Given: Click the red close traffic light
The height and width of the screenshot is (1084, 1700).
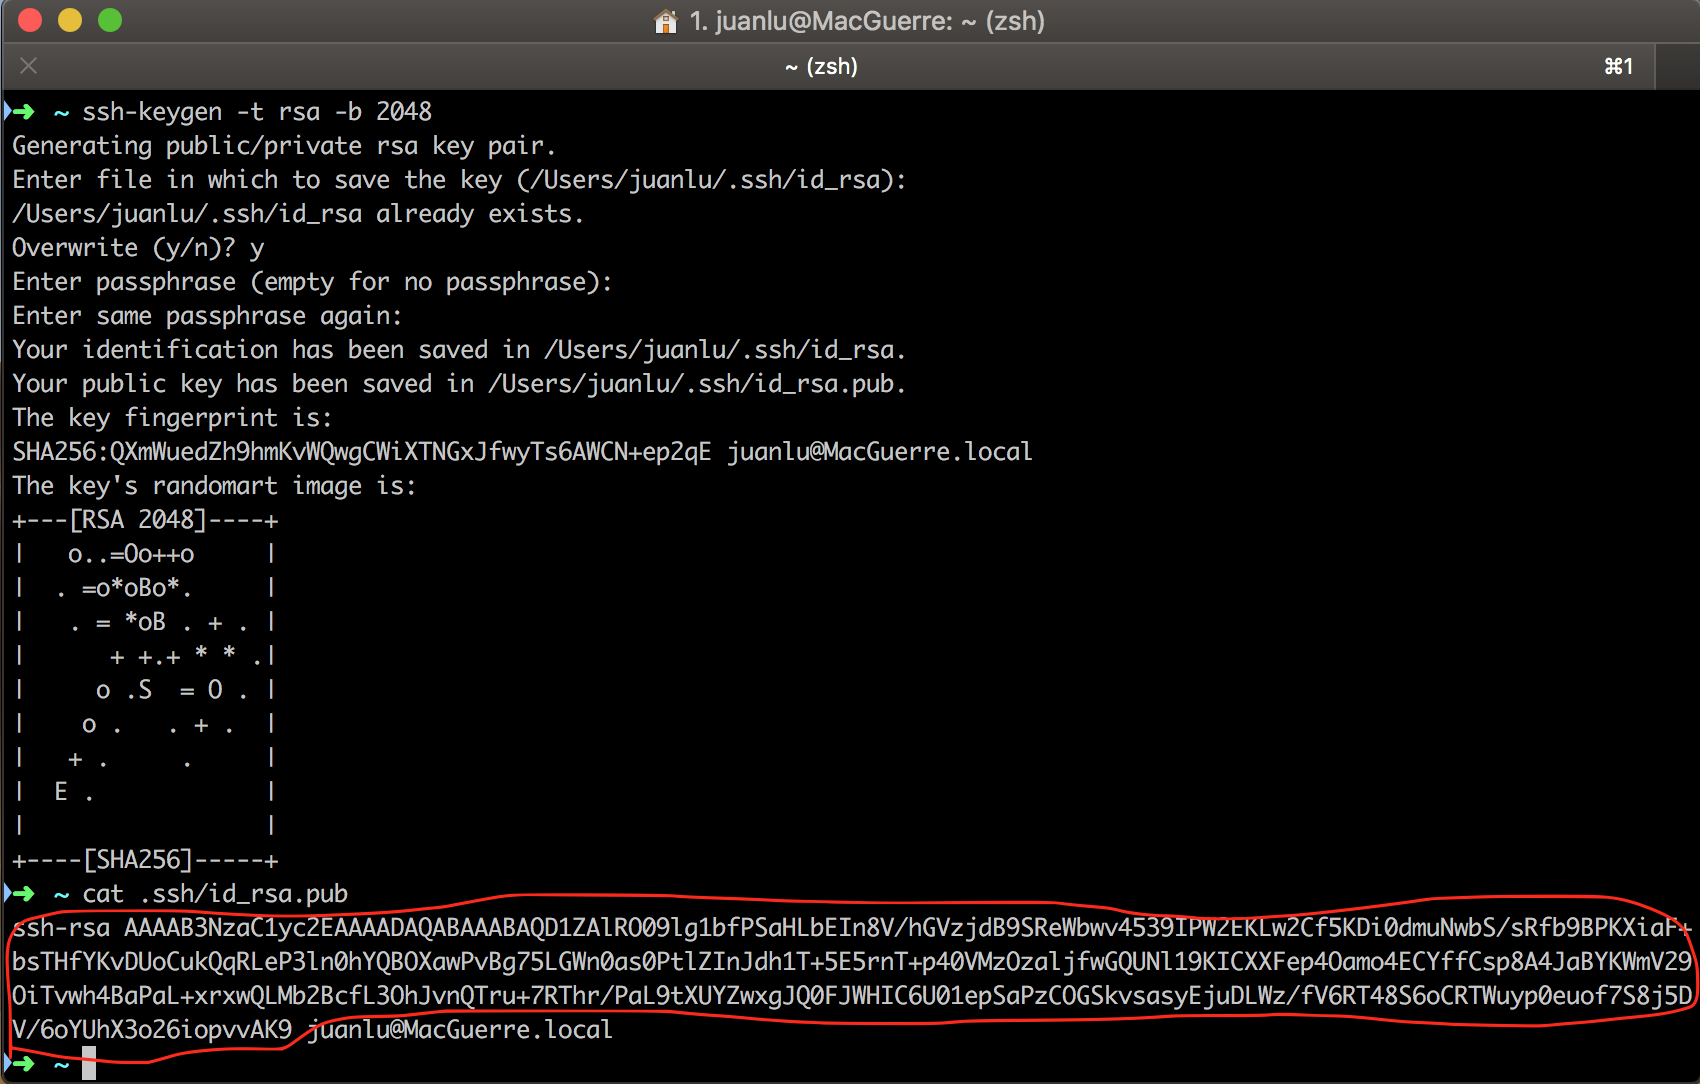Looking at the screenshot, I should click(29, 19).
